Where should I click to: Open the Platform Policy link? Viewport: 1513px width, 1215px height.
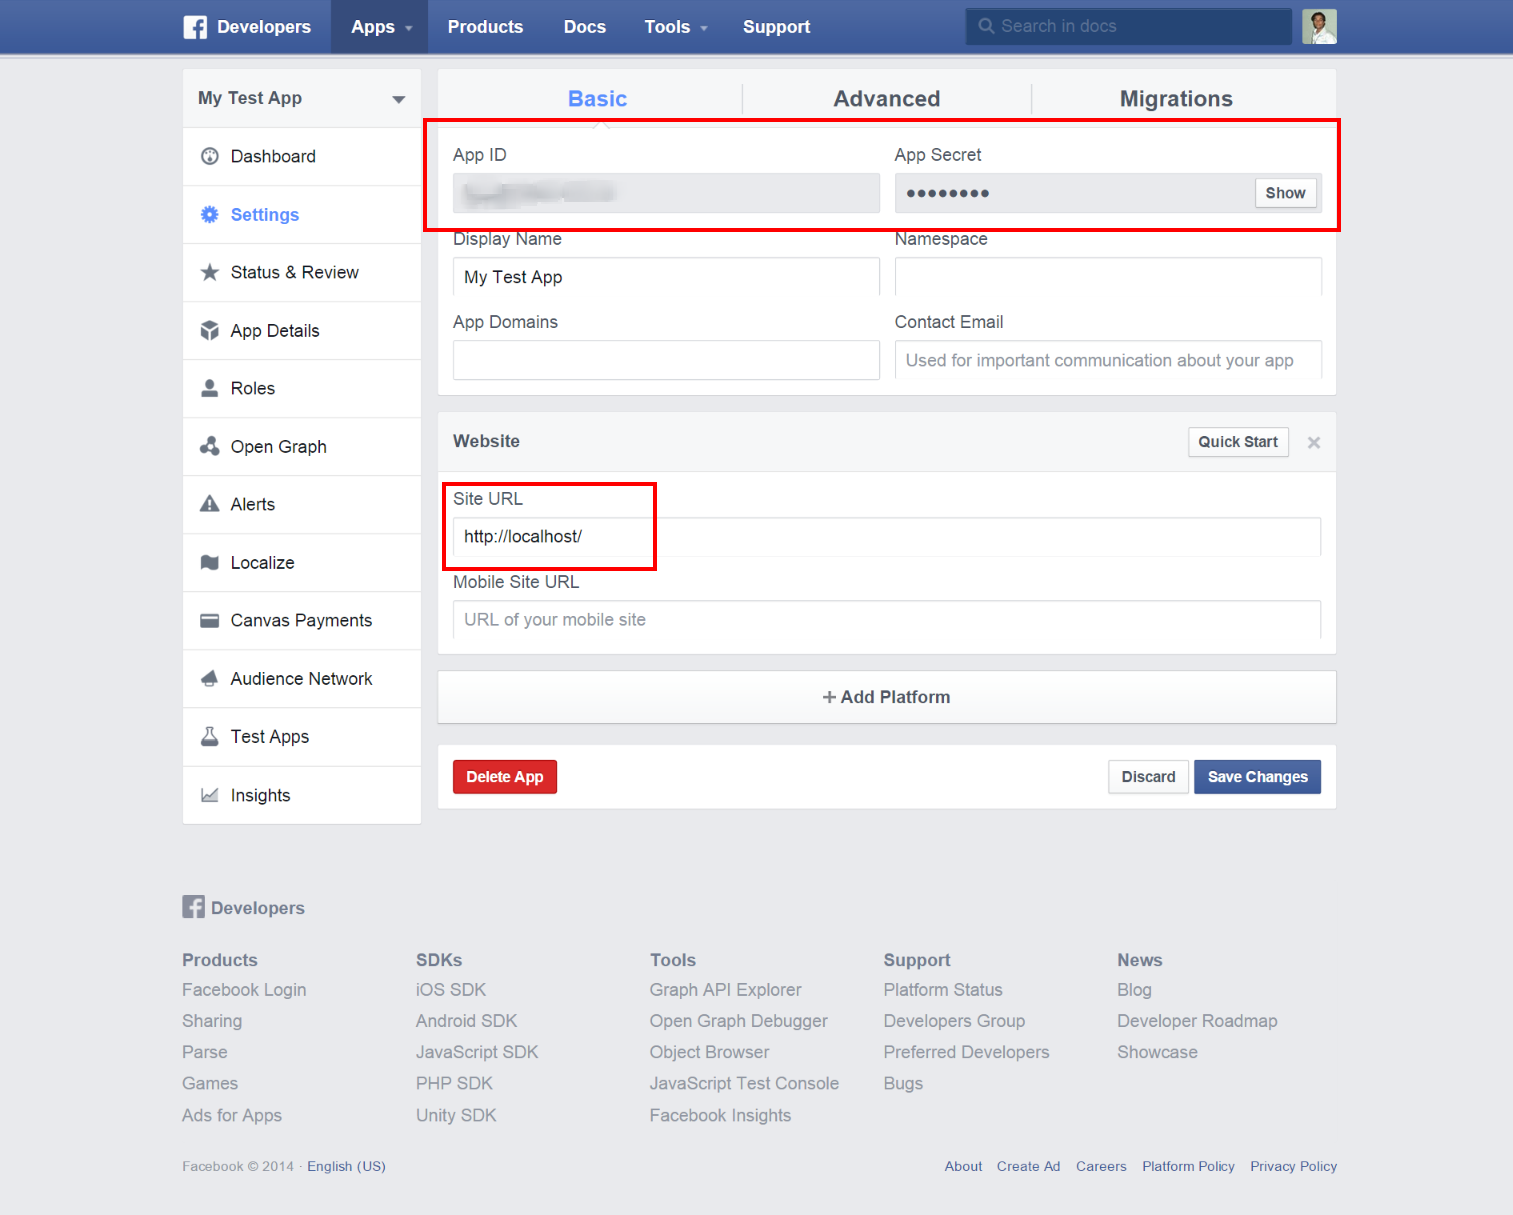[1188, 1166]
